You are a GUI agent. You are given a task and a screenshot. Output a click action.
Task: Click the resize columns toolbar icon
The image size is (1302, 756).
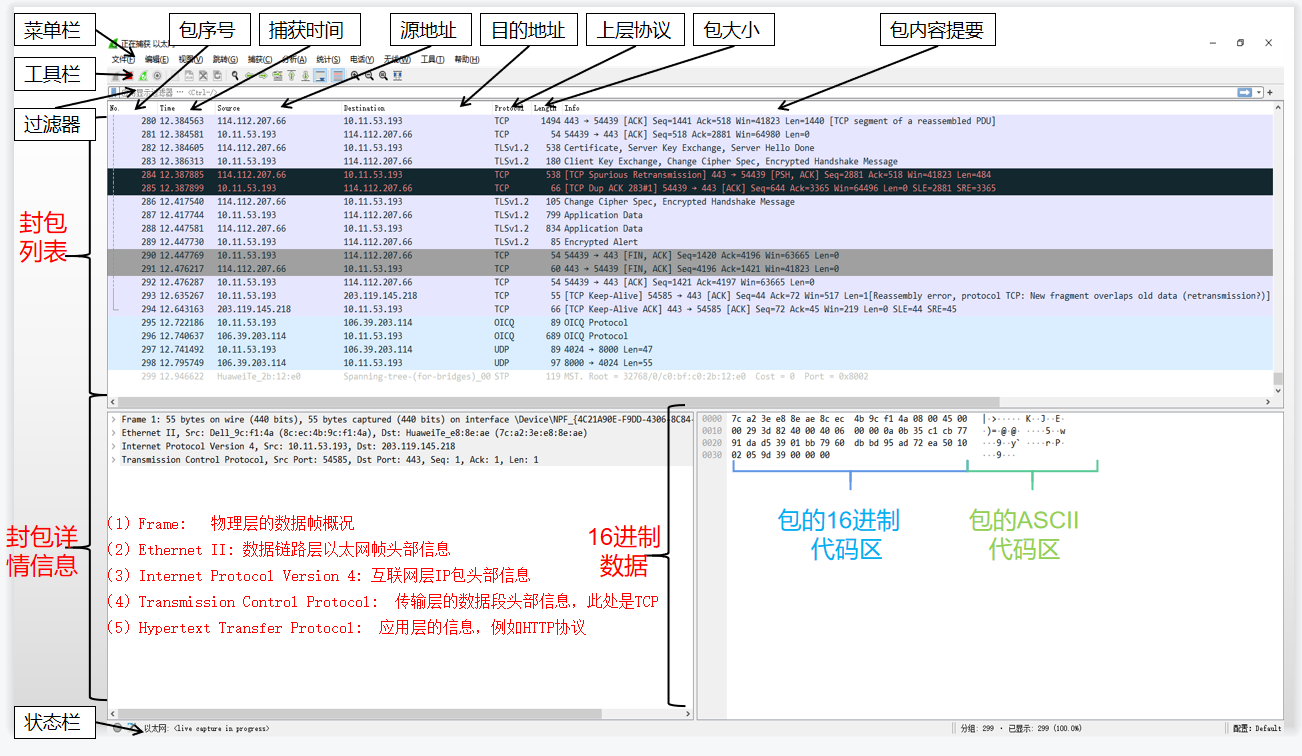(x=398, y=75)
